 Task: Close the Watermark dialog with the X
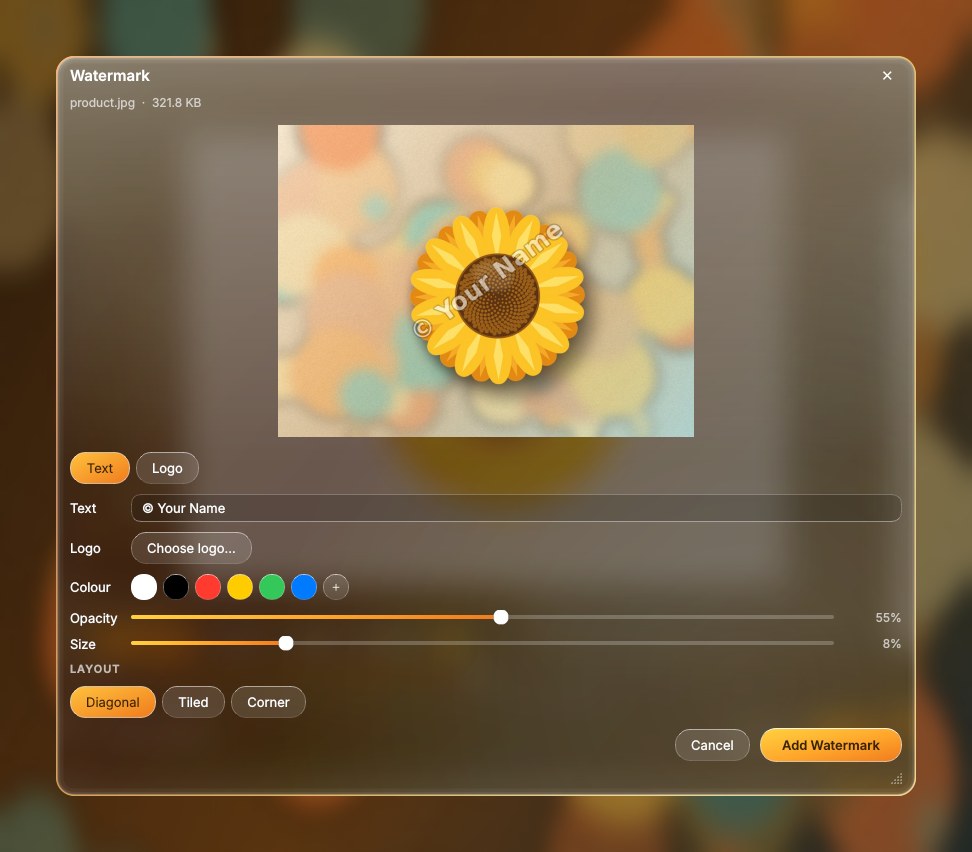887,76
